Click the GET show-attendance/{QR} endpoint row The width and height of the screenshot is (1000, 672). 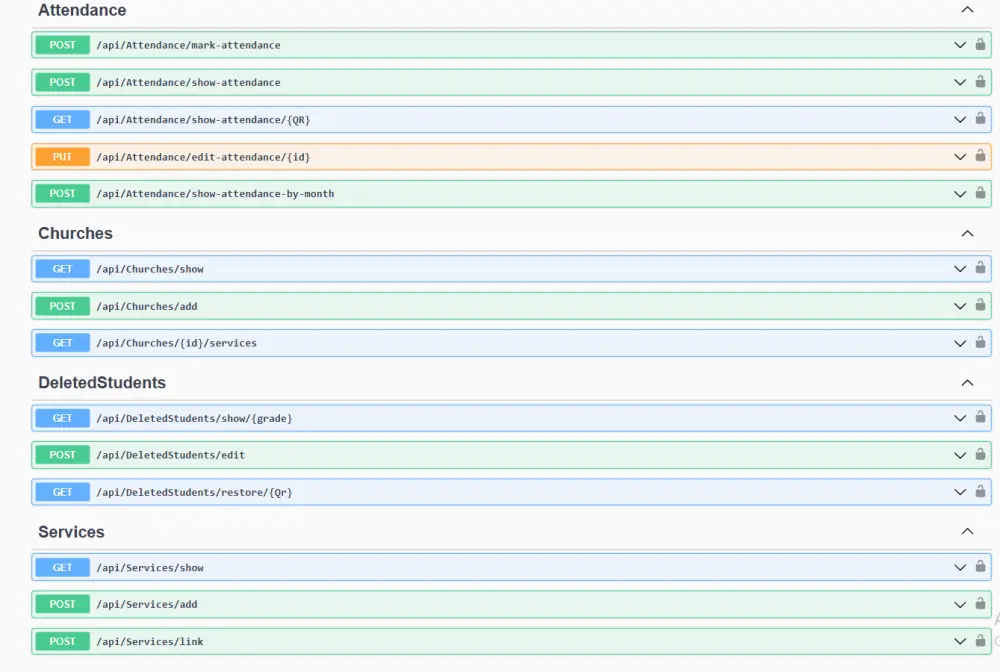coord(500,119)
